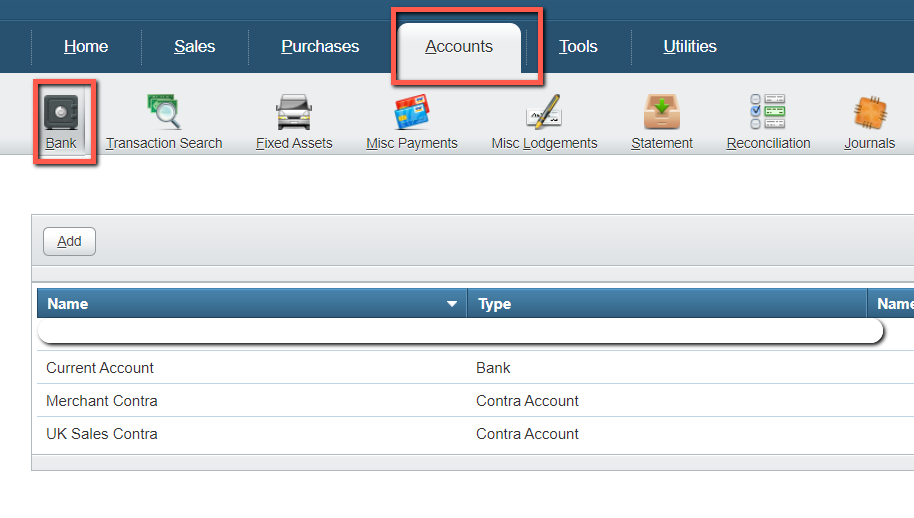Screen dimensions: 914x518
Task: Open Misc Lodgements cheque icon
Action: tap(544, 113)
